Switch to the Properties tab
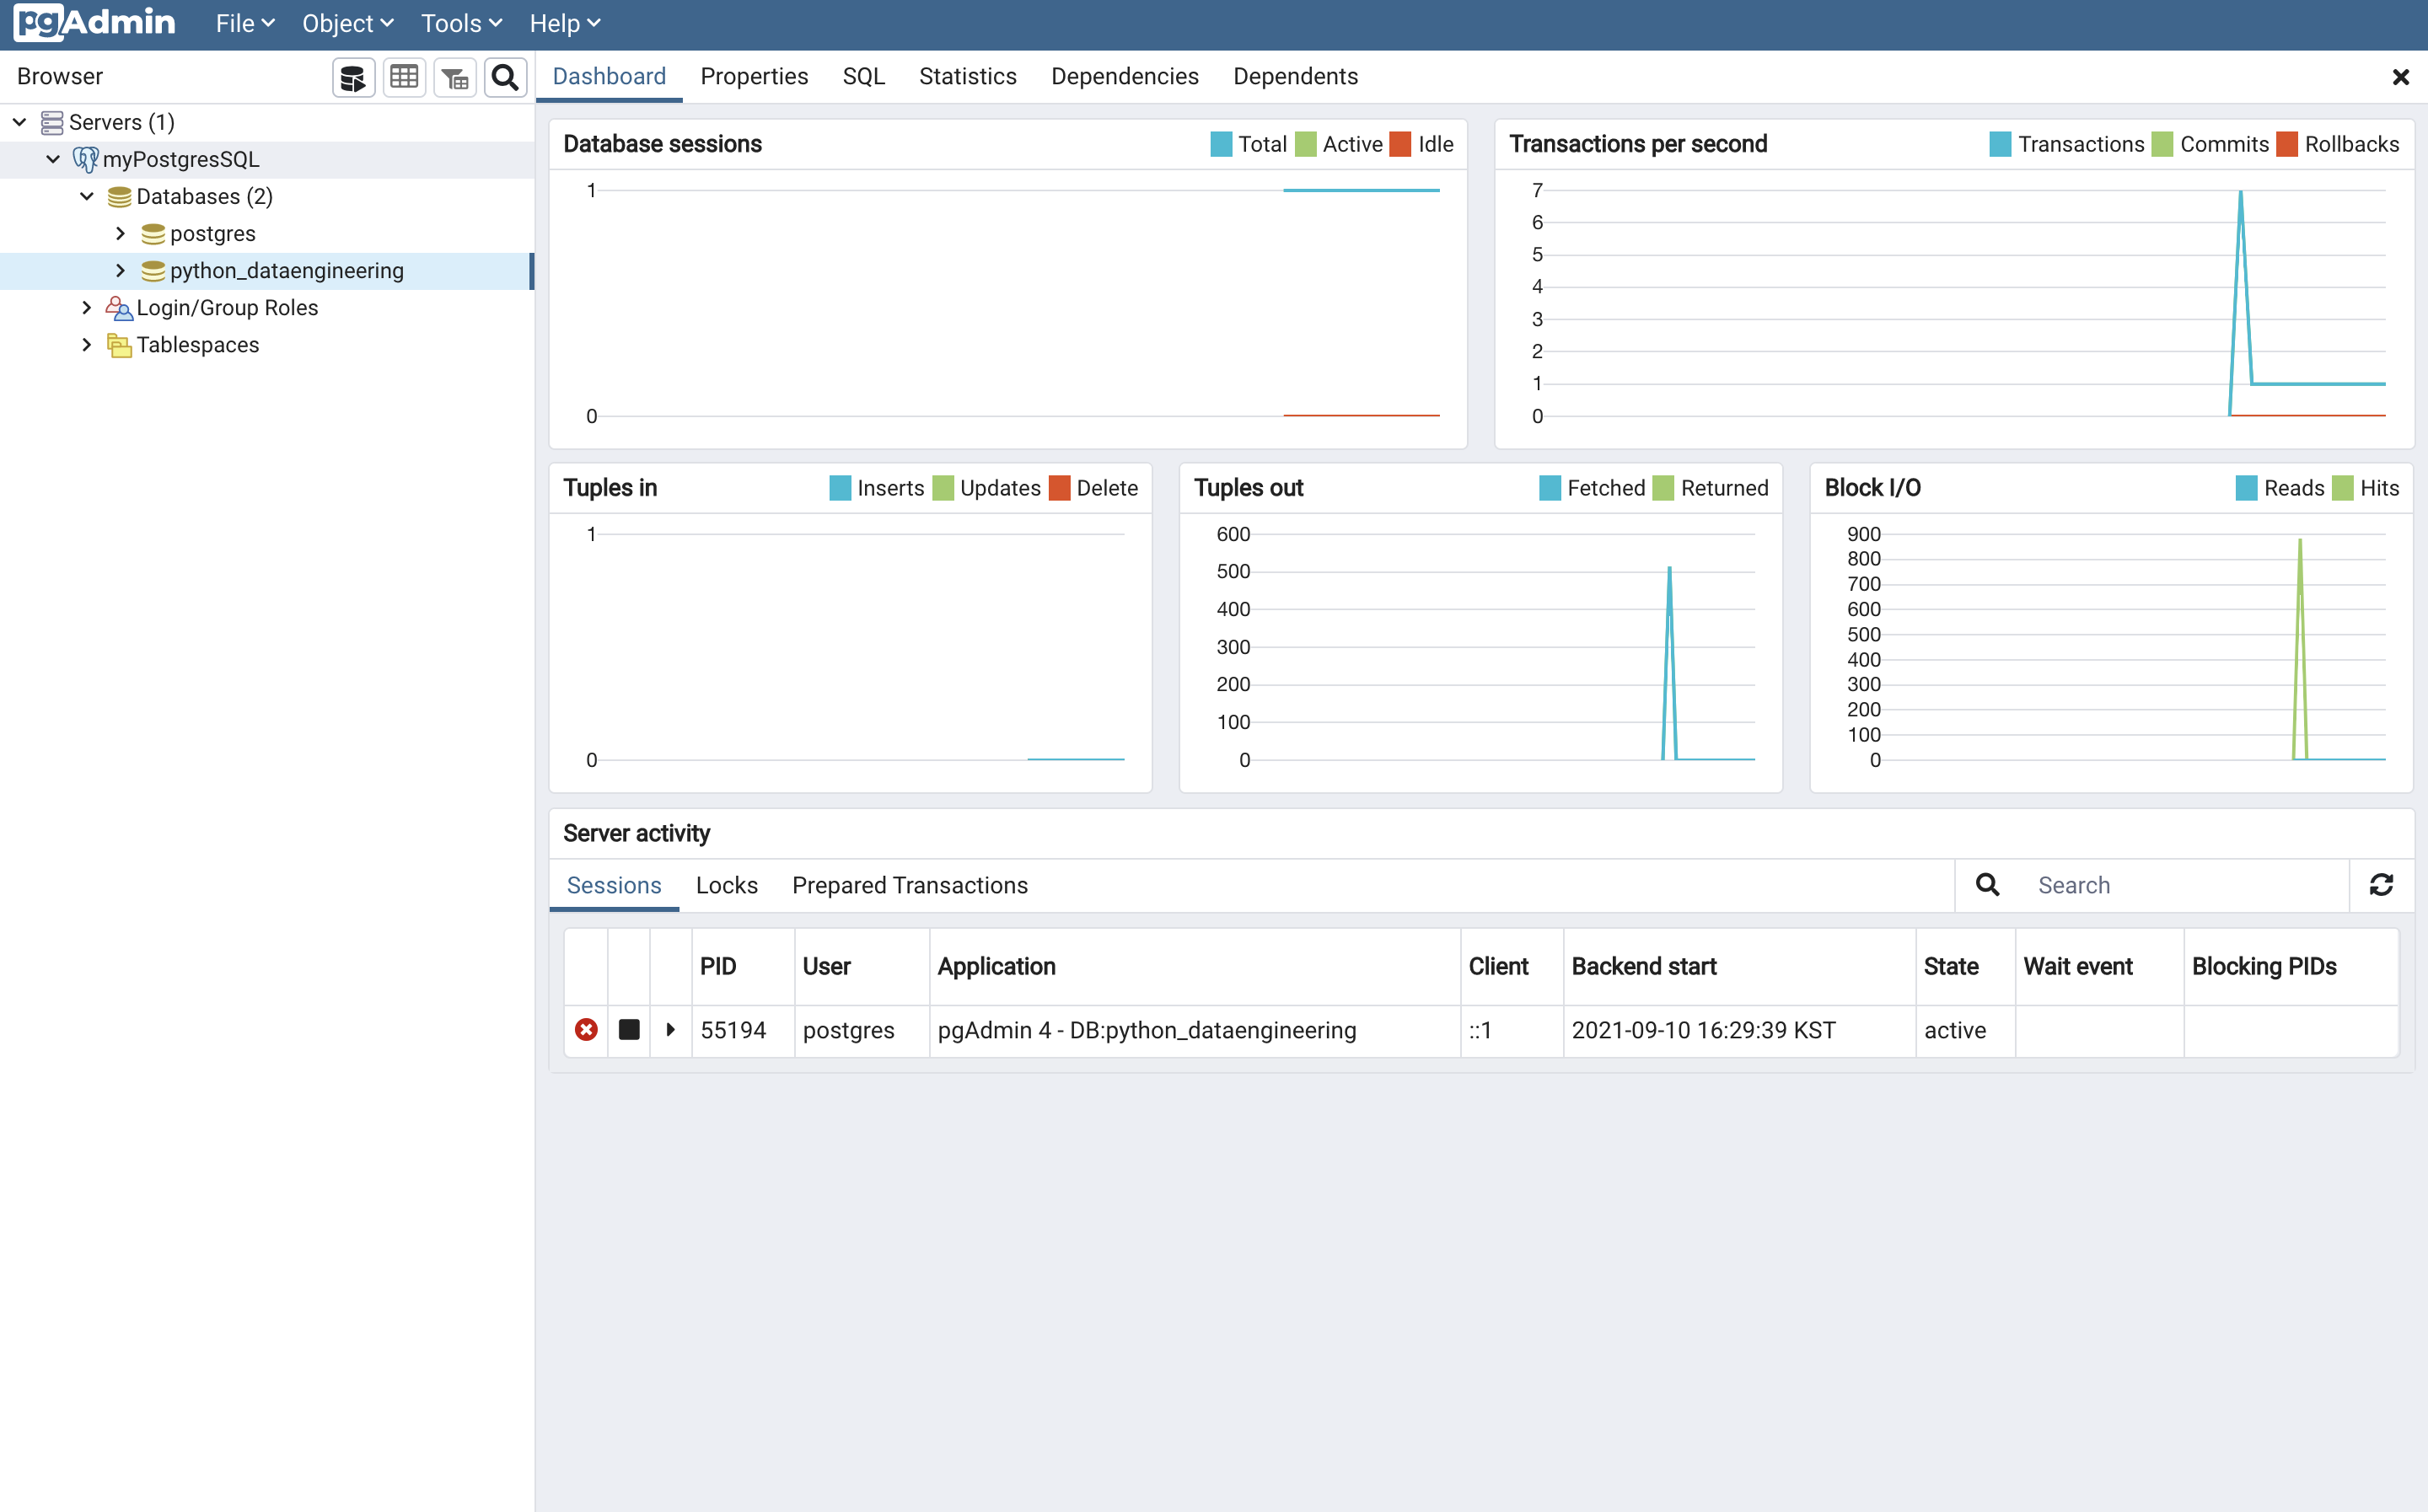2428x1512 pixels. pos(754,76)
